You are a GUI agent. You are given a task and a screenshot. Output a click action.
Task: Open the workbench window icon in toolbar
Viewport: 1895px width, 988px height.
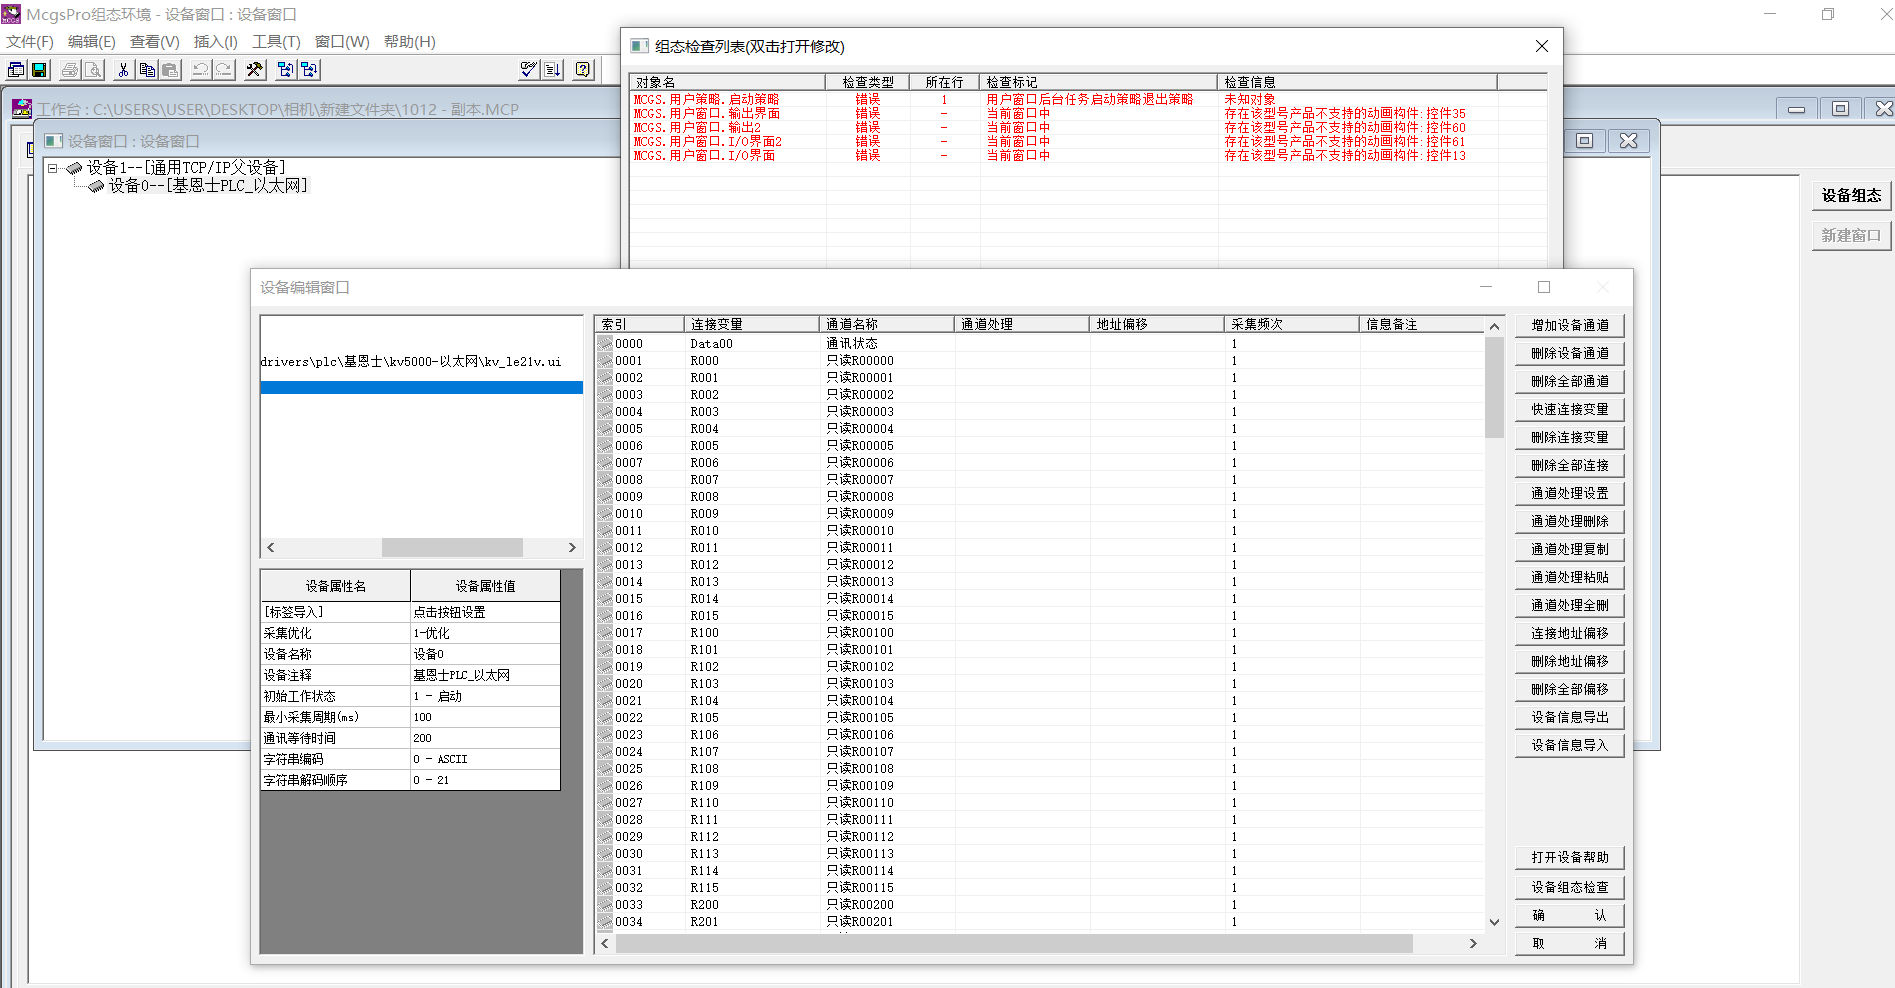coord(16,70)
